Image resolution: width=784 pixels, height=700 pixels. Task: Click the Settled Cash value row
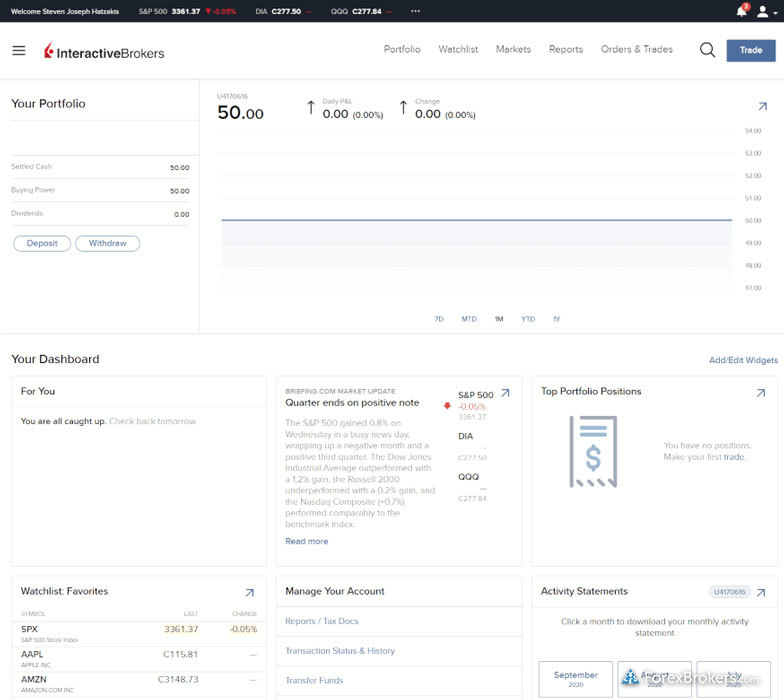[100, 167]
